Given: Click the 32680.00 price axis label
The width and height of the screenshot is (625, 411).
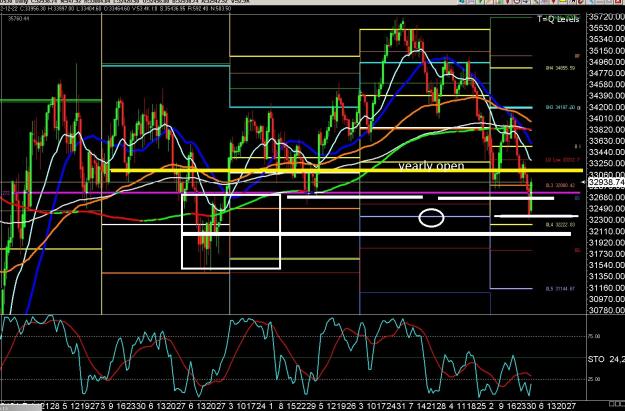Looking at the screenshot, I should click(607, 197).
